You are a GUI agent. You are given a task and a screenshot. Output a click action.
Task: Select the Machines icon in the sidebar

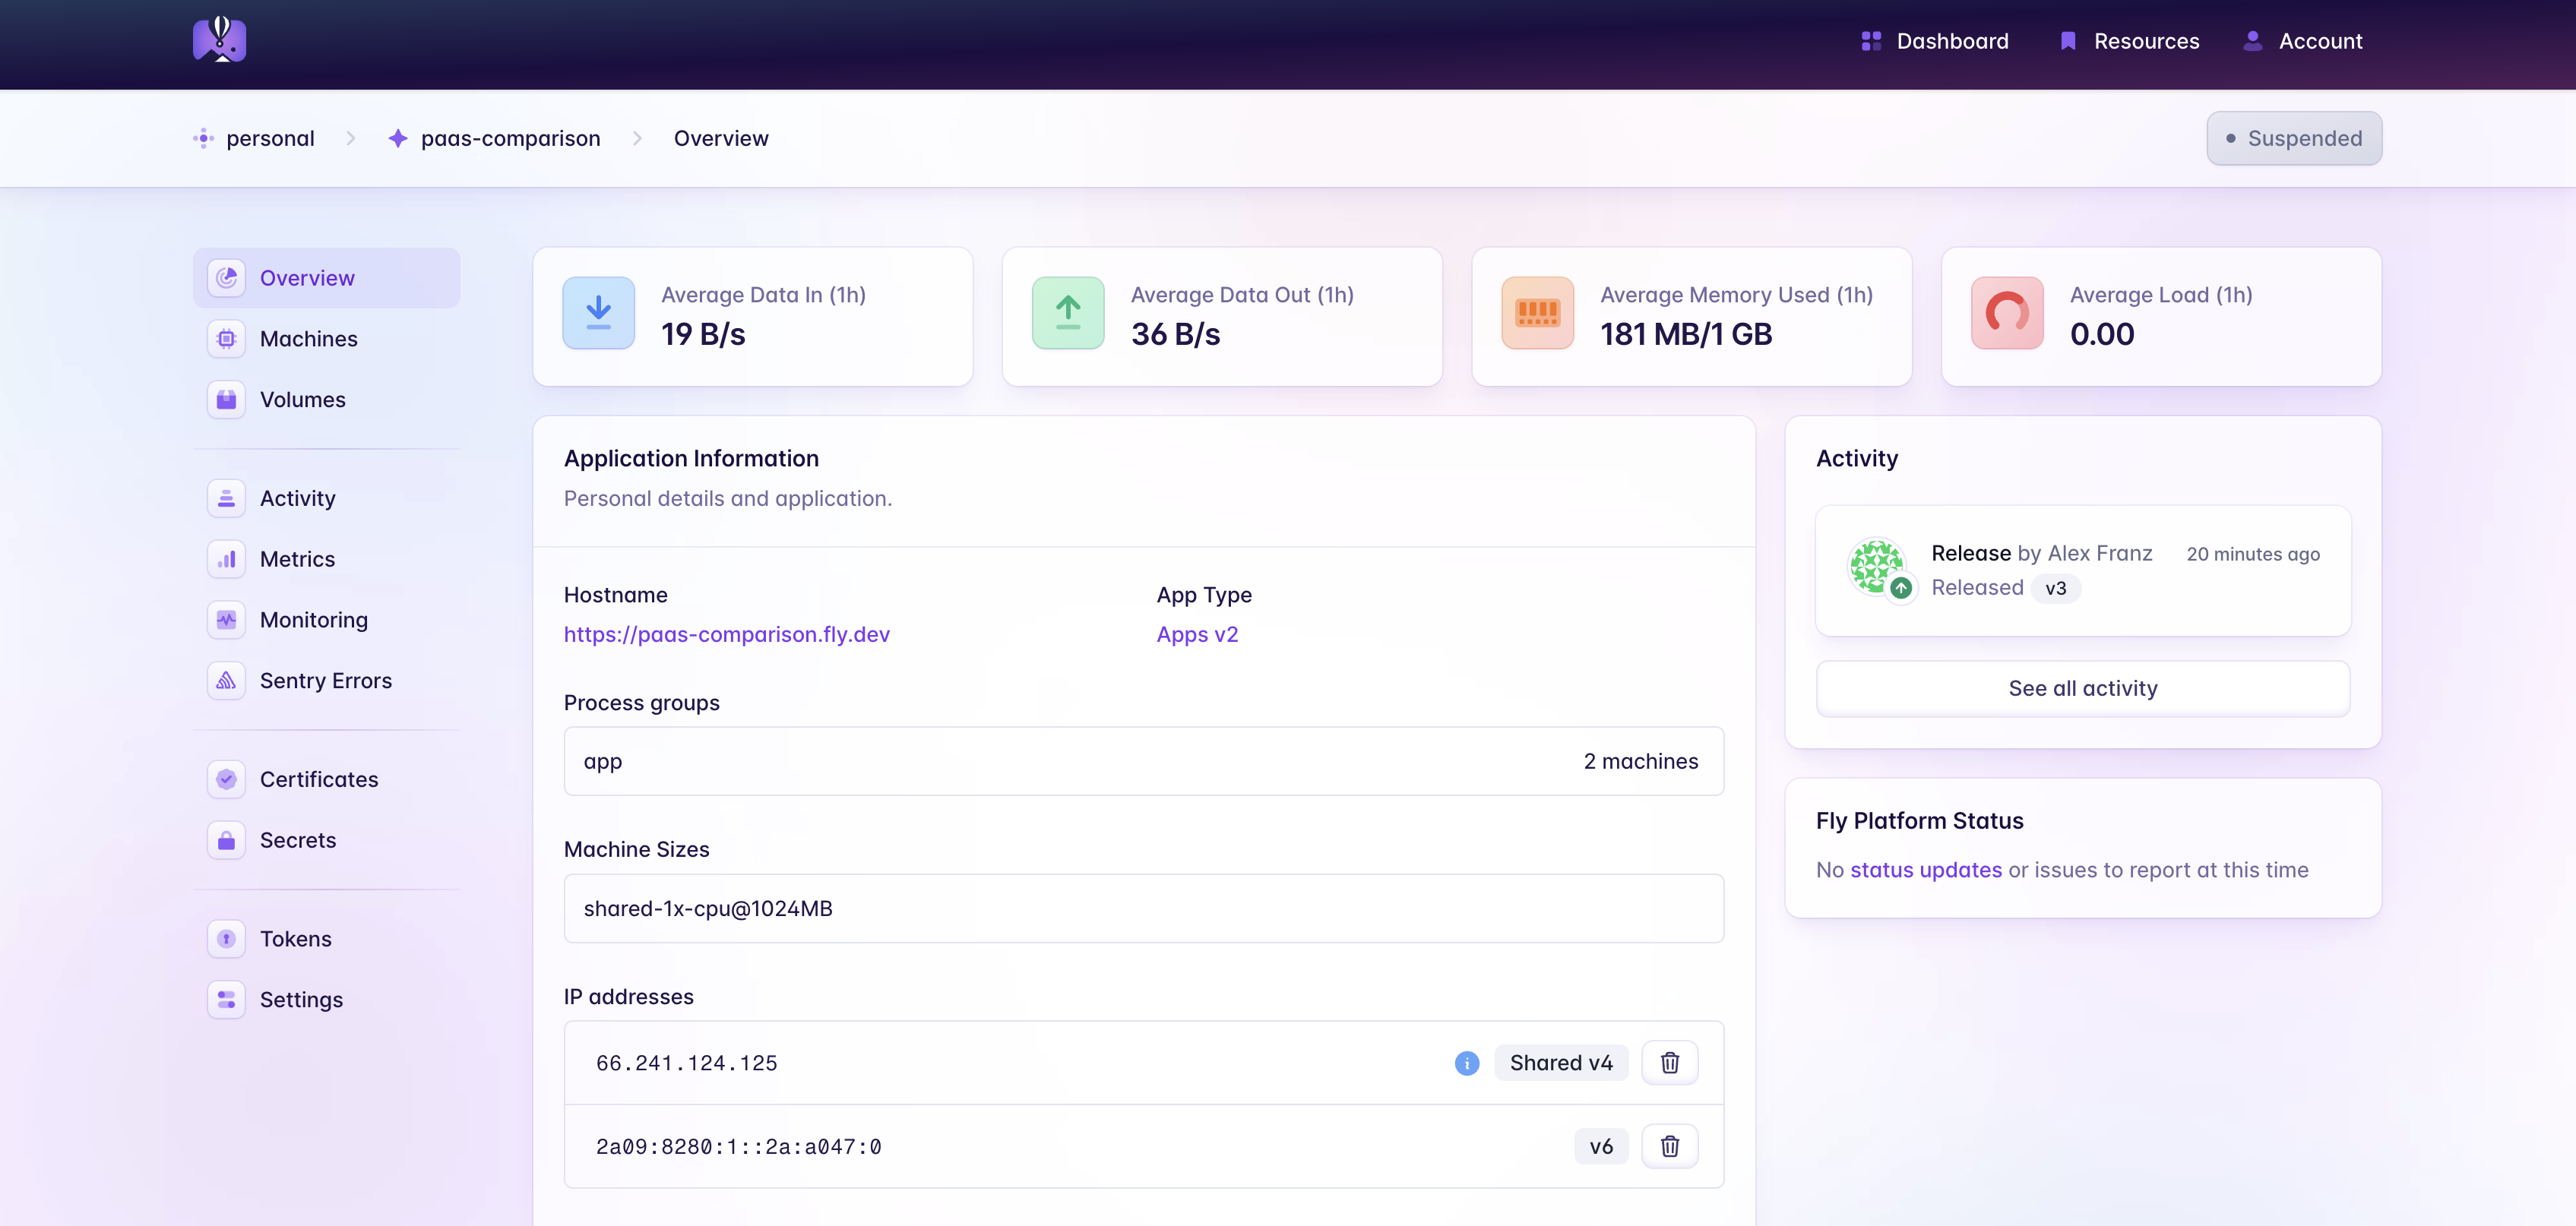(x=226, y=338)
